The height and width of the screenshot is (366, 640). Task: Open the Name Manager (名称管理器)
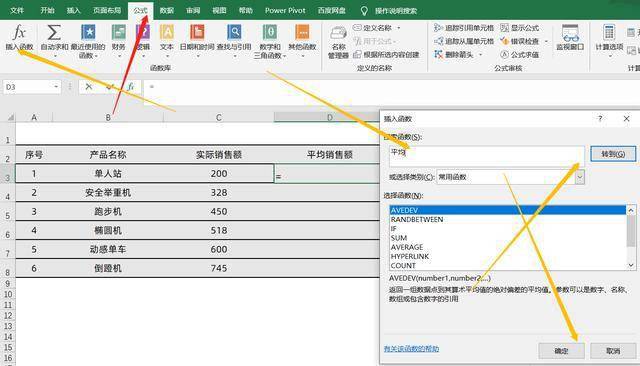tap(338, 42)
